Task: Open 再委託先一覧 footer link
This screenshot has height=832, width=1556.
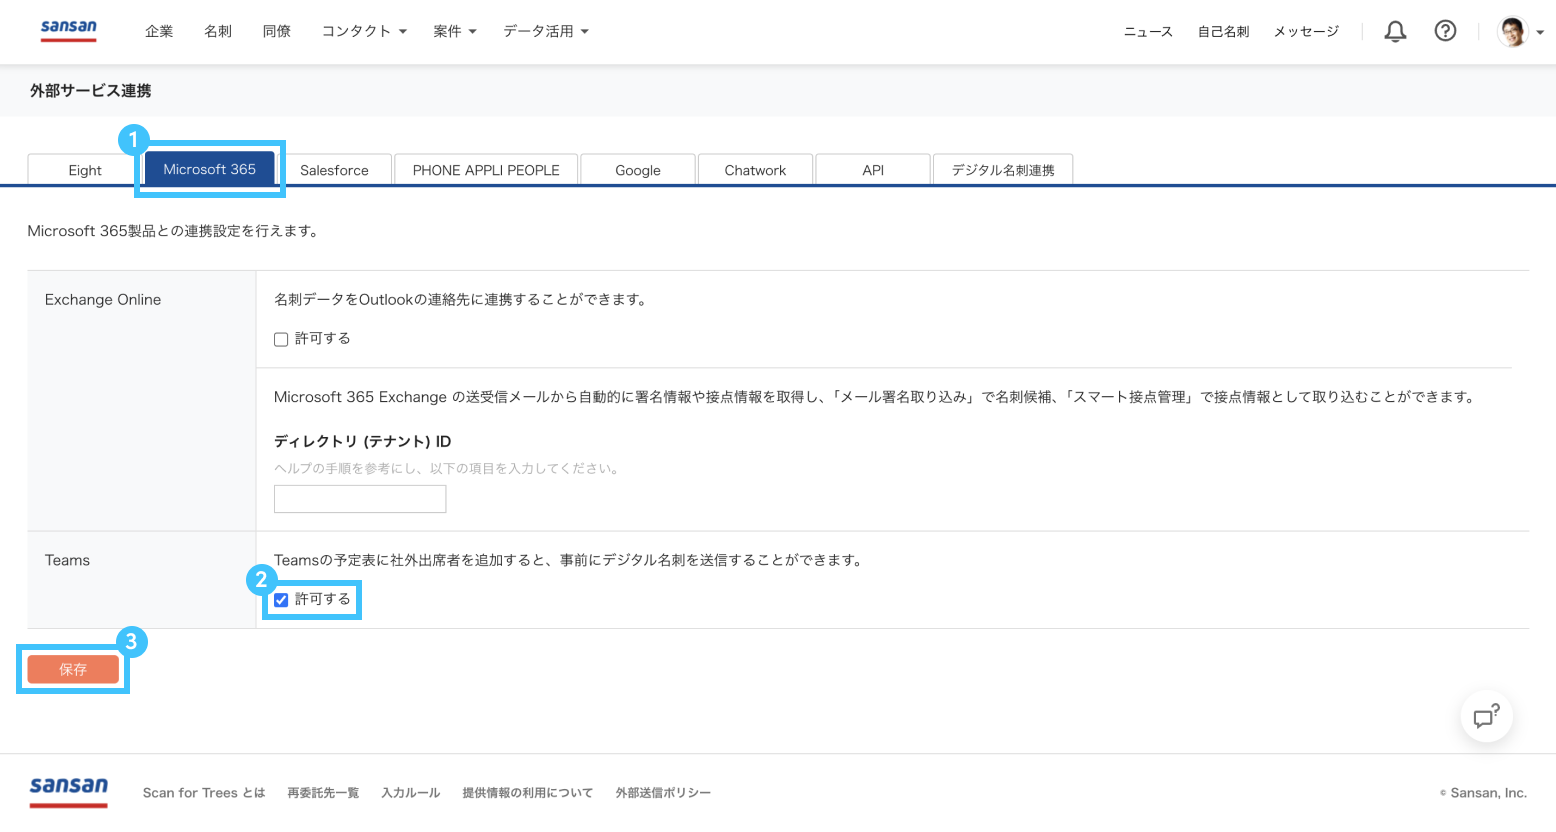Action: pos(323,793)
